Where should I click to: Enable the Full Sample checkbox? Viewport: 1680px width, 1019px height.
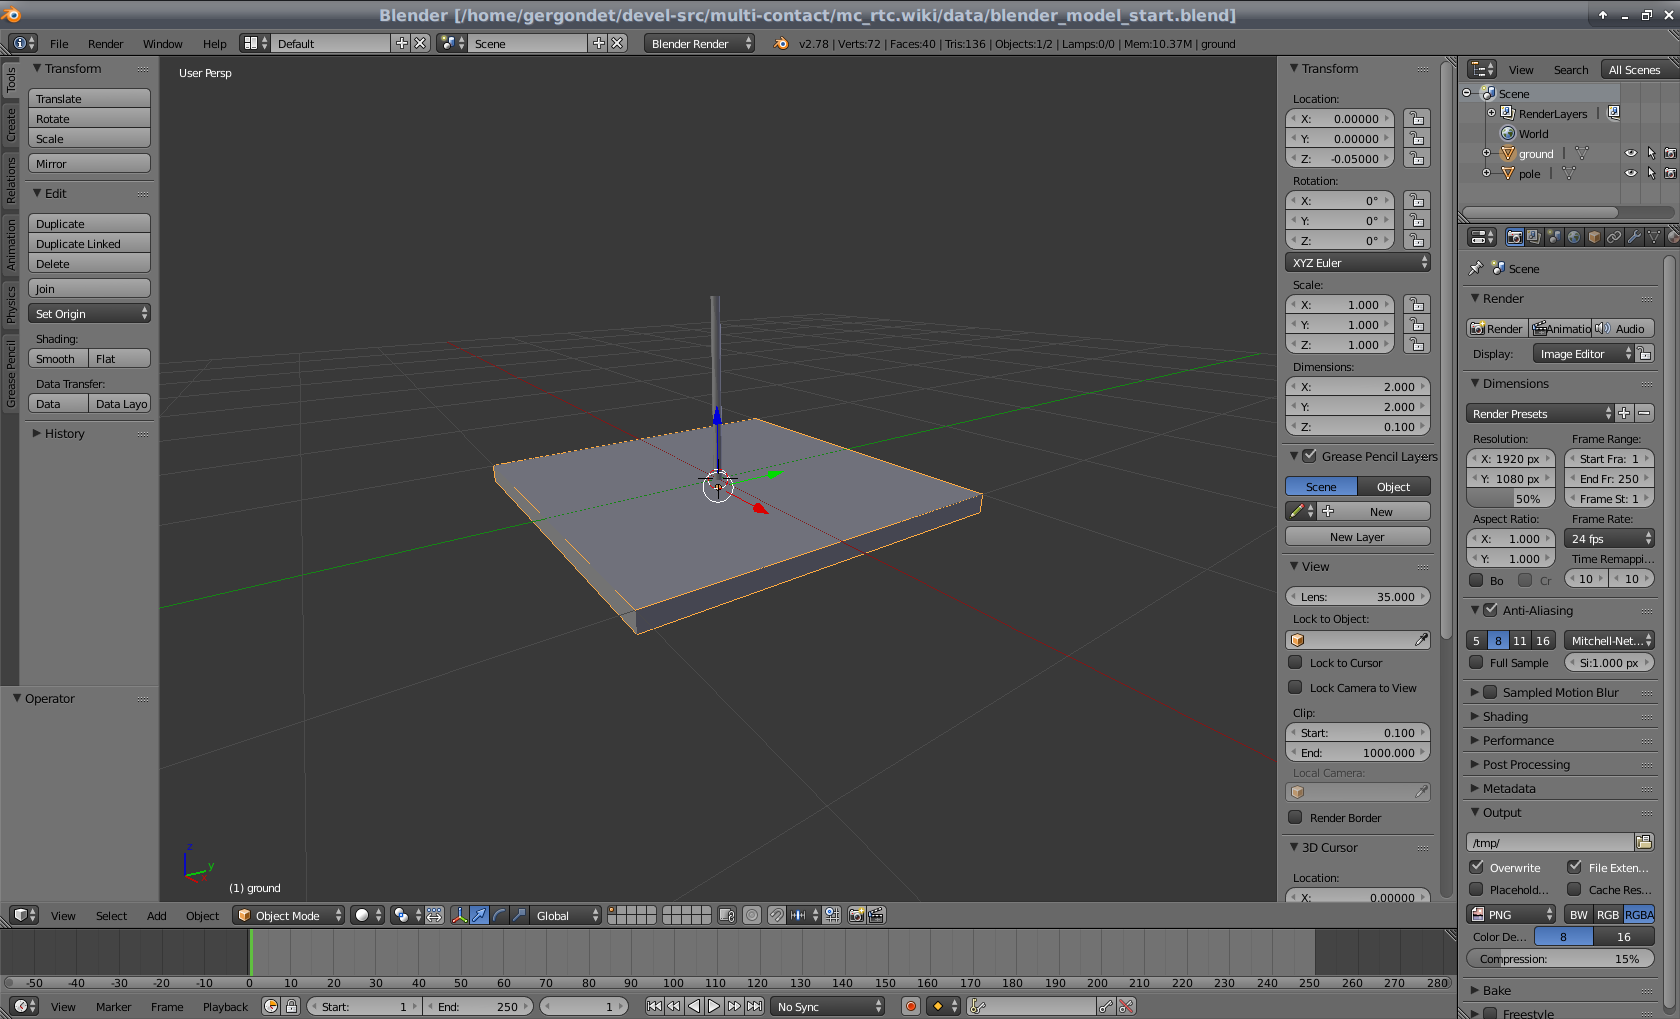point(1477,662)
